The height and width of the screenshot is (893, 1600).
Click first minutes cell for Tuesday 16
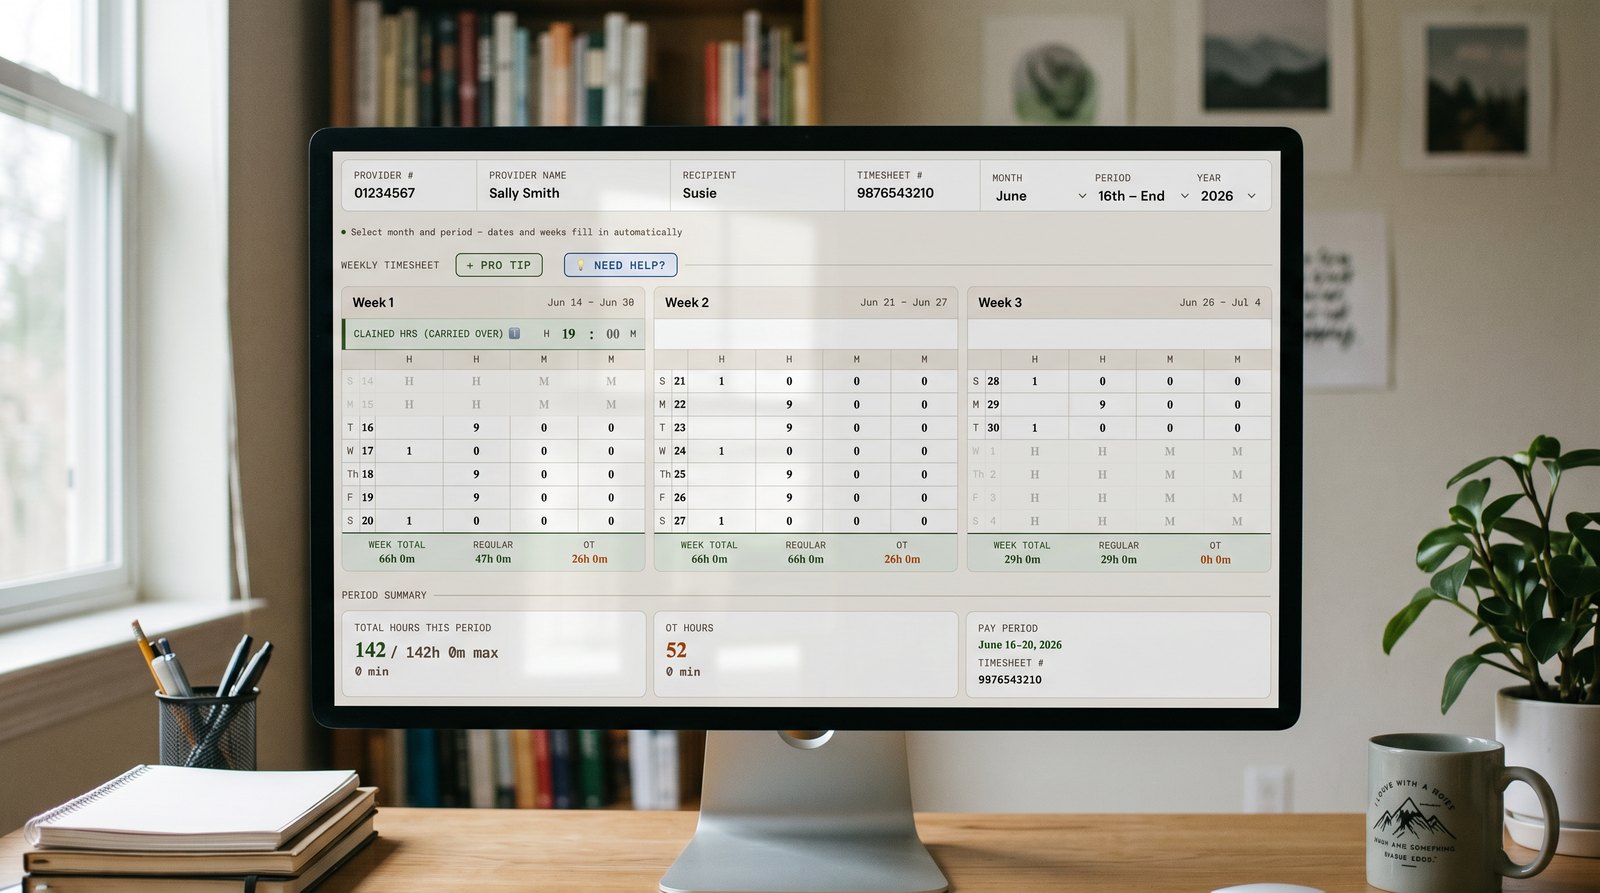[x=544, y=428]
